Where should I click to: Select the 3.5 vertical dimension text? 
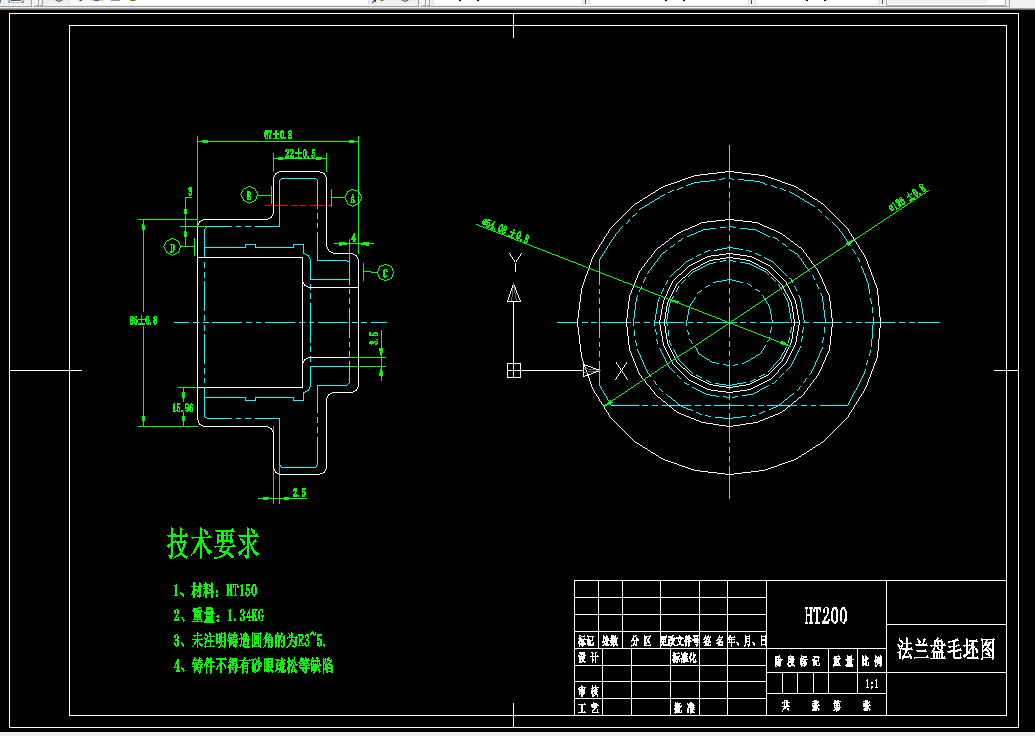pos(375,339)
